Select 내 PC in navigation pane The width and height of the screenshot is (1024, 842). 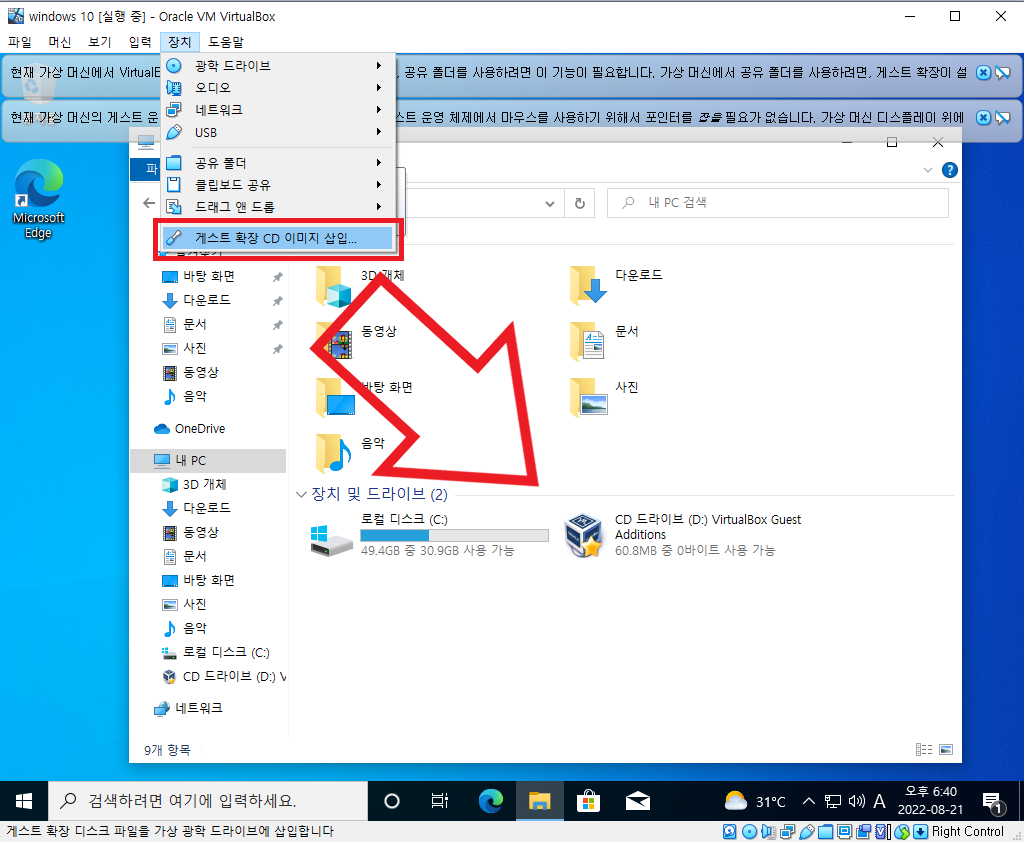point(208,461)
